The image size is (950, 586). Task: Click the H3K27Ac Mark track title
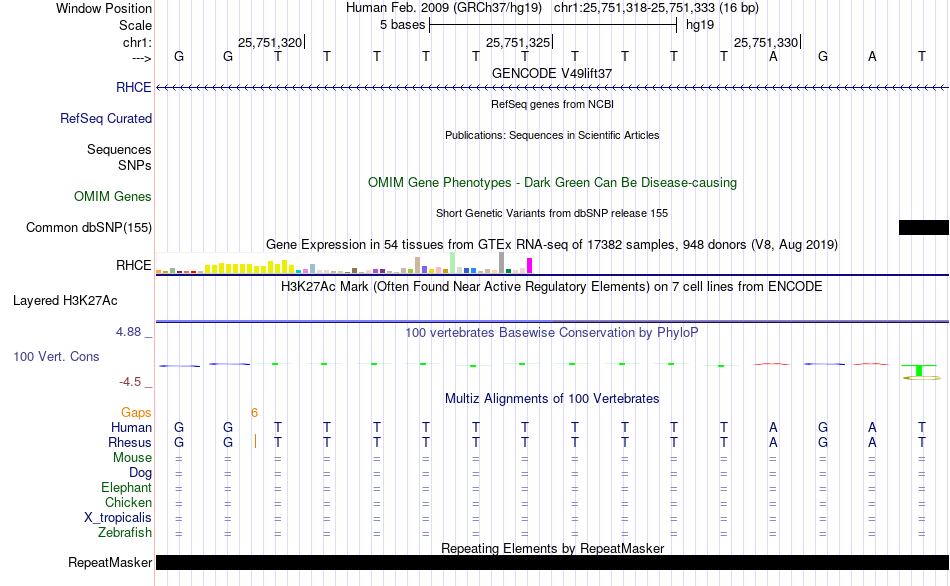click(551, 287)
